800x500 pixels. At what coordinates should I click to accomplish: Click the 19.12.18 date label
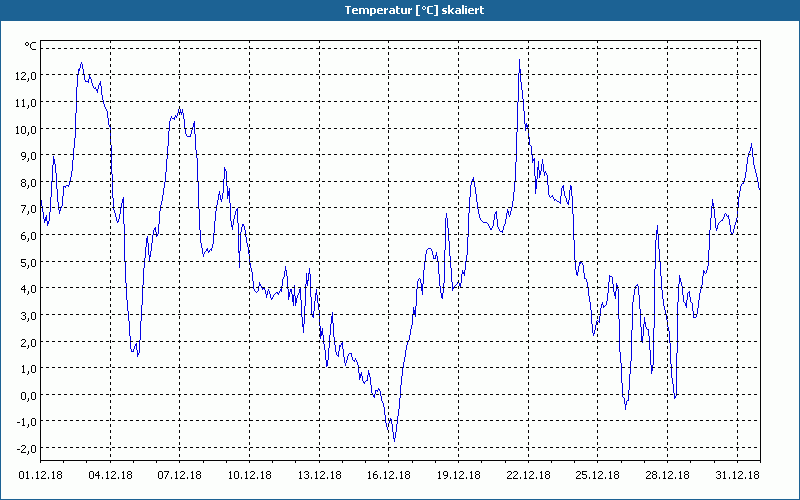pyautogui.click(x=459, y=475)
